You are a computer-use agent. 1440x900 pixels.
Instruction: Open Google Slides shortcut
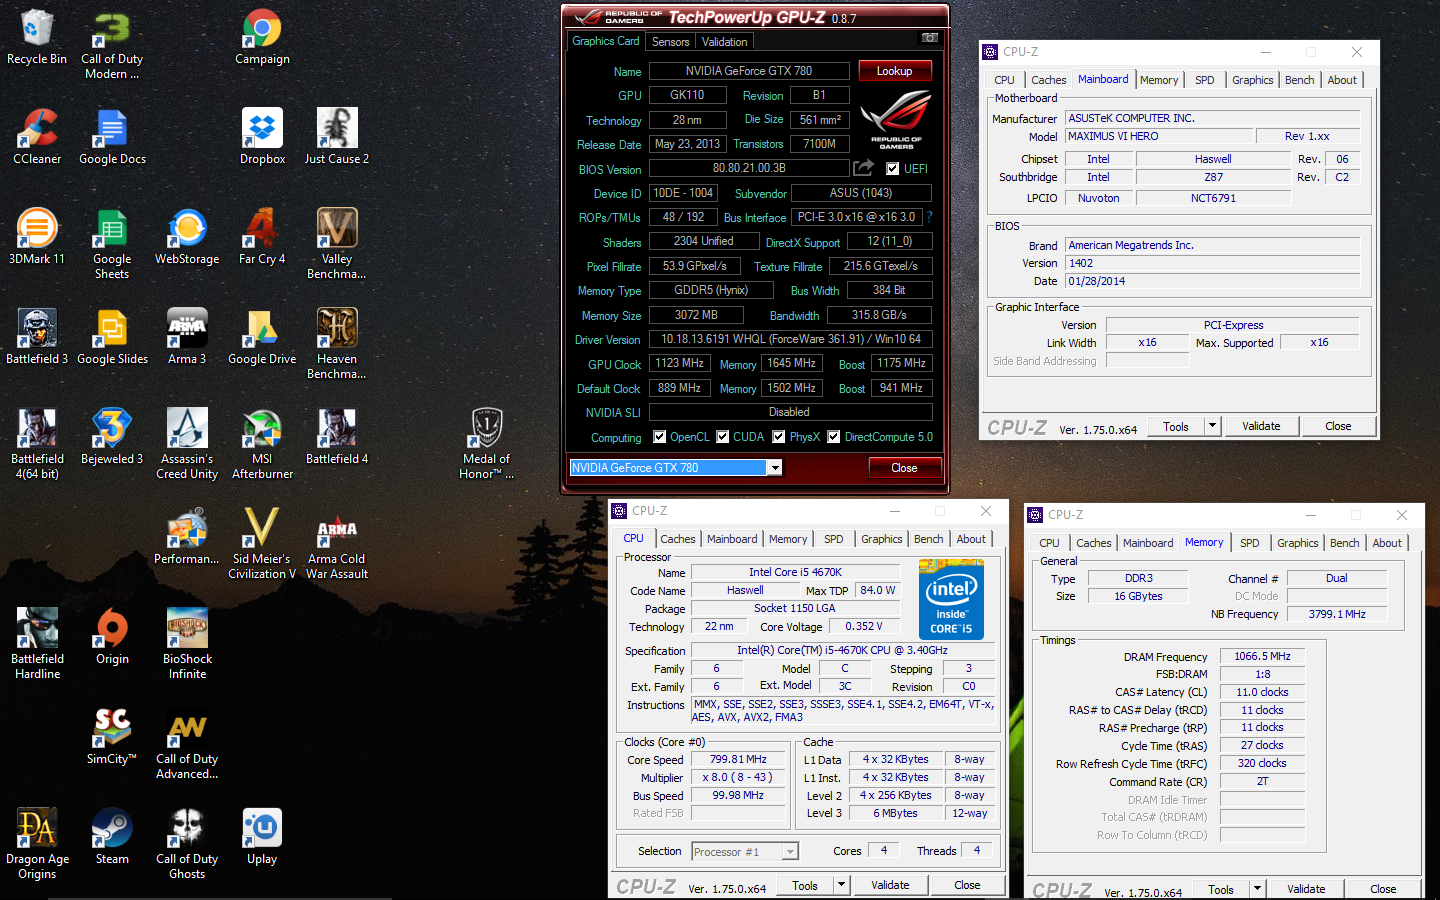click(112, 338)
